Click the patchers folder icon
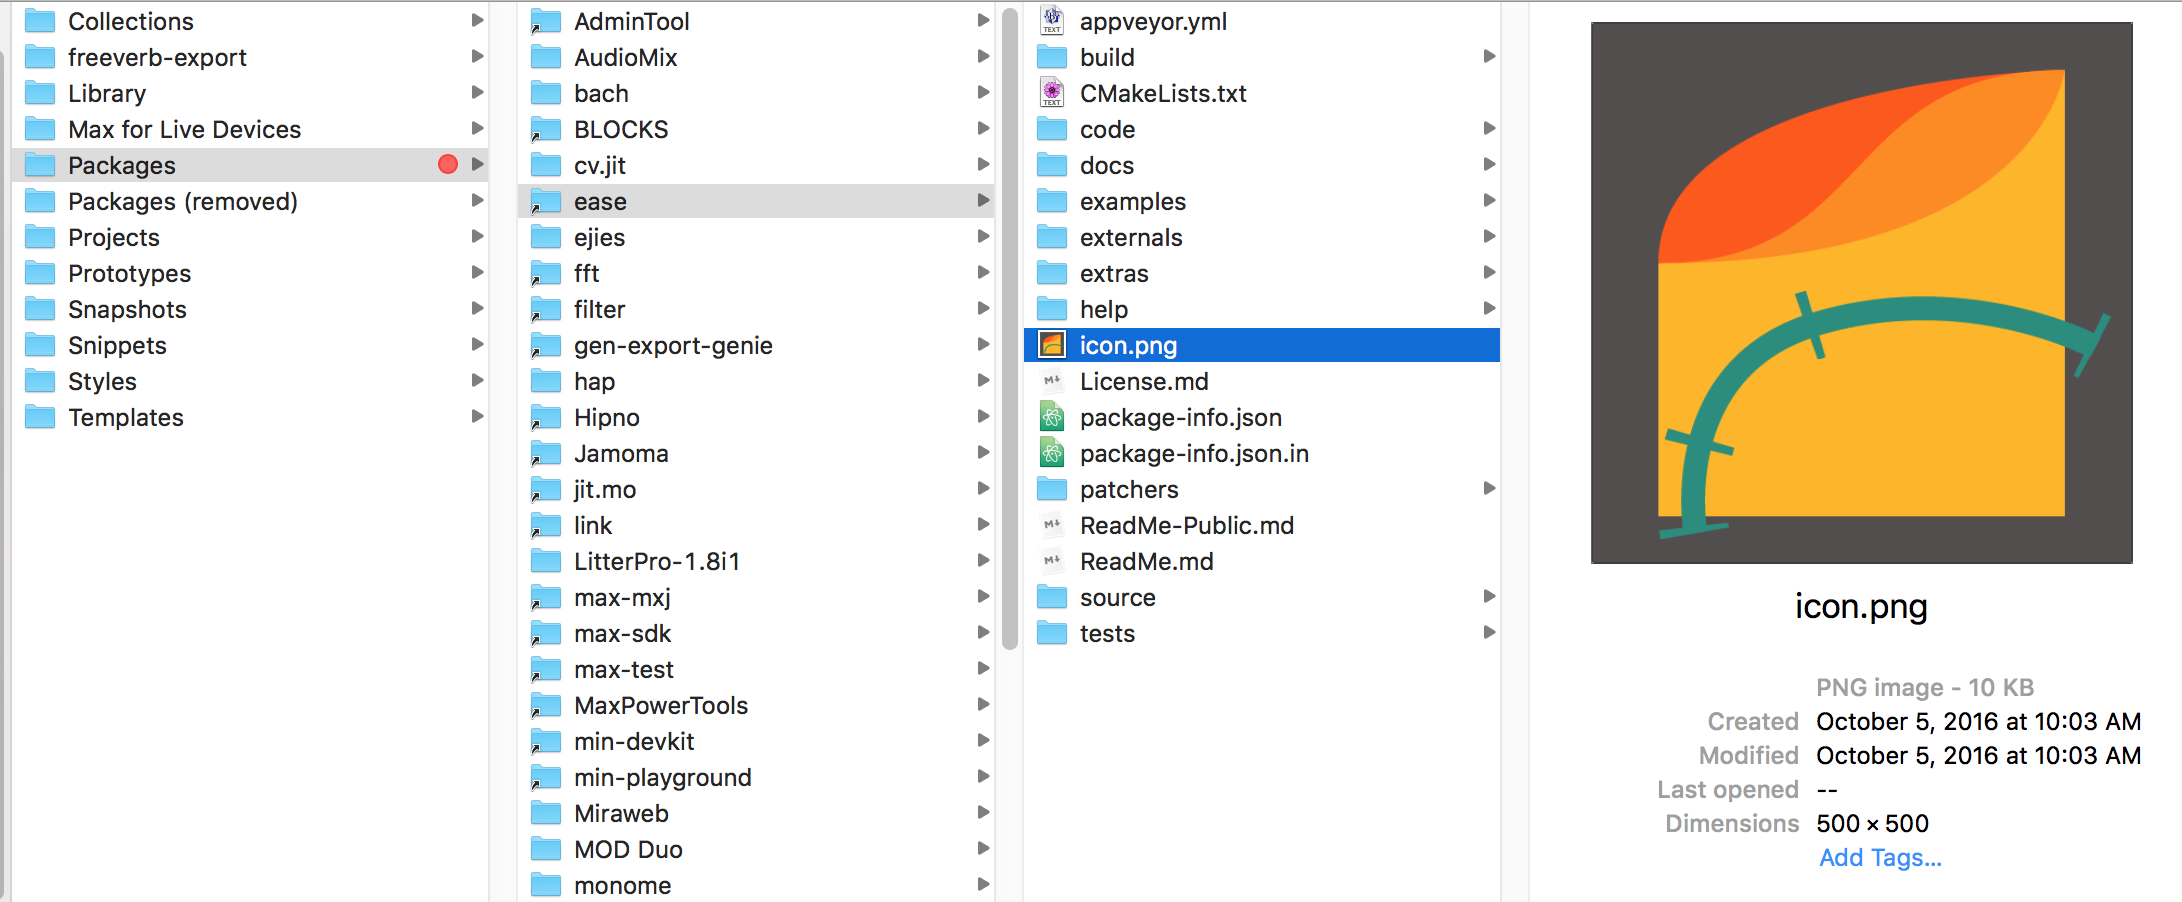 [x=1052, y=488]
